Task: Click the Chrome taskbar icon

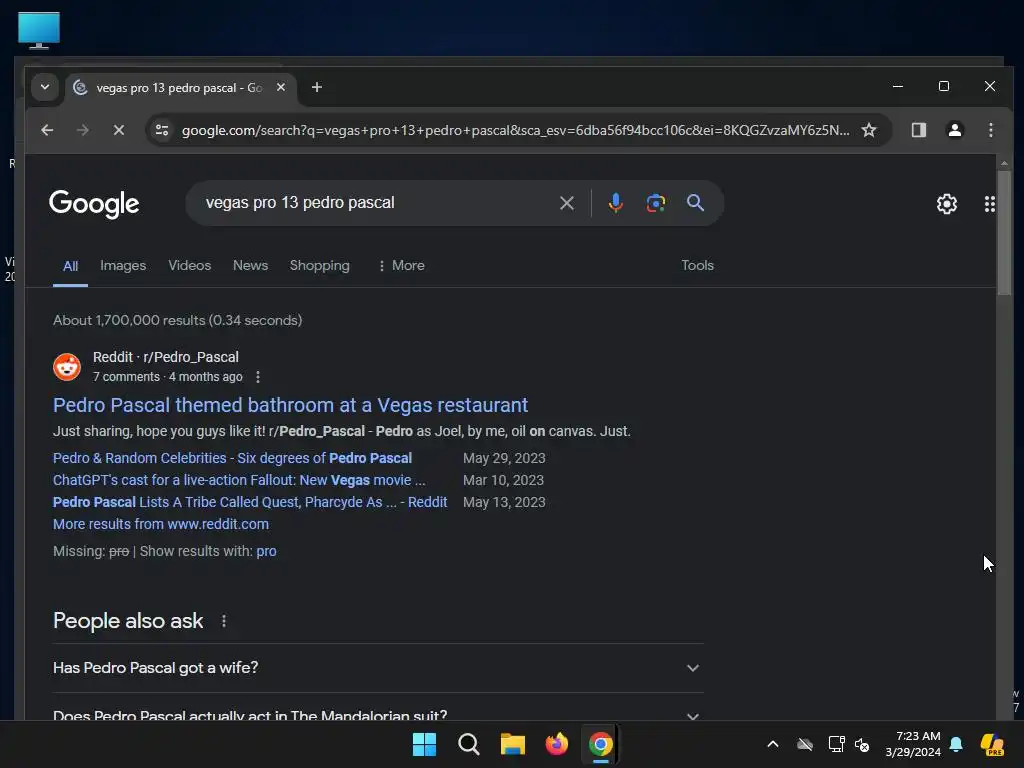Action: click(x=600, y=744)
